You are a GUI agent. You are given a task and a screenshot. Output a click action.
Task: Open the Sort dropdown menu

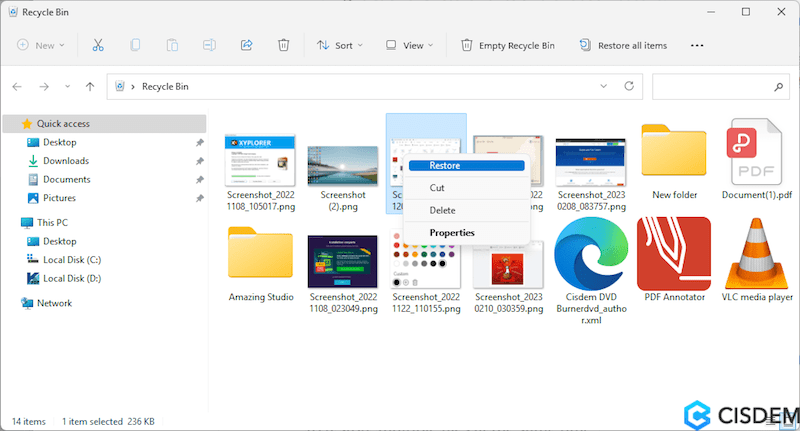340,45
